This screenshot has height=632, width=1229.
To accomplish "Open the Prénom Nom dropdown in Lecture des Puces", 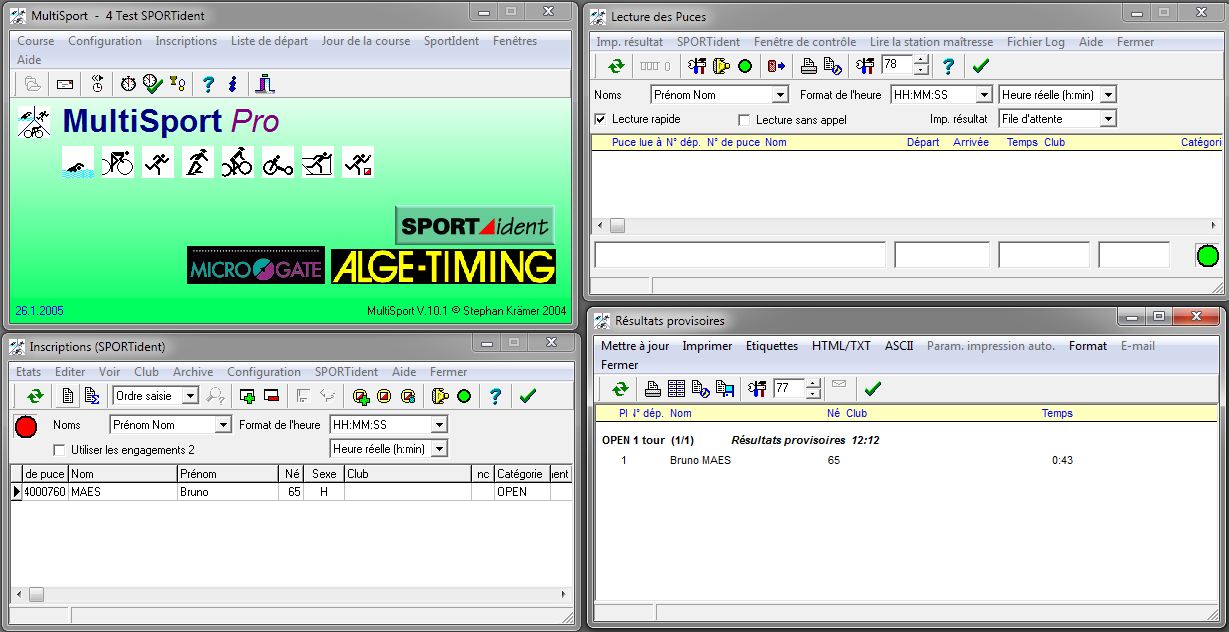I will pyautogui.click(x=780, y=95).
